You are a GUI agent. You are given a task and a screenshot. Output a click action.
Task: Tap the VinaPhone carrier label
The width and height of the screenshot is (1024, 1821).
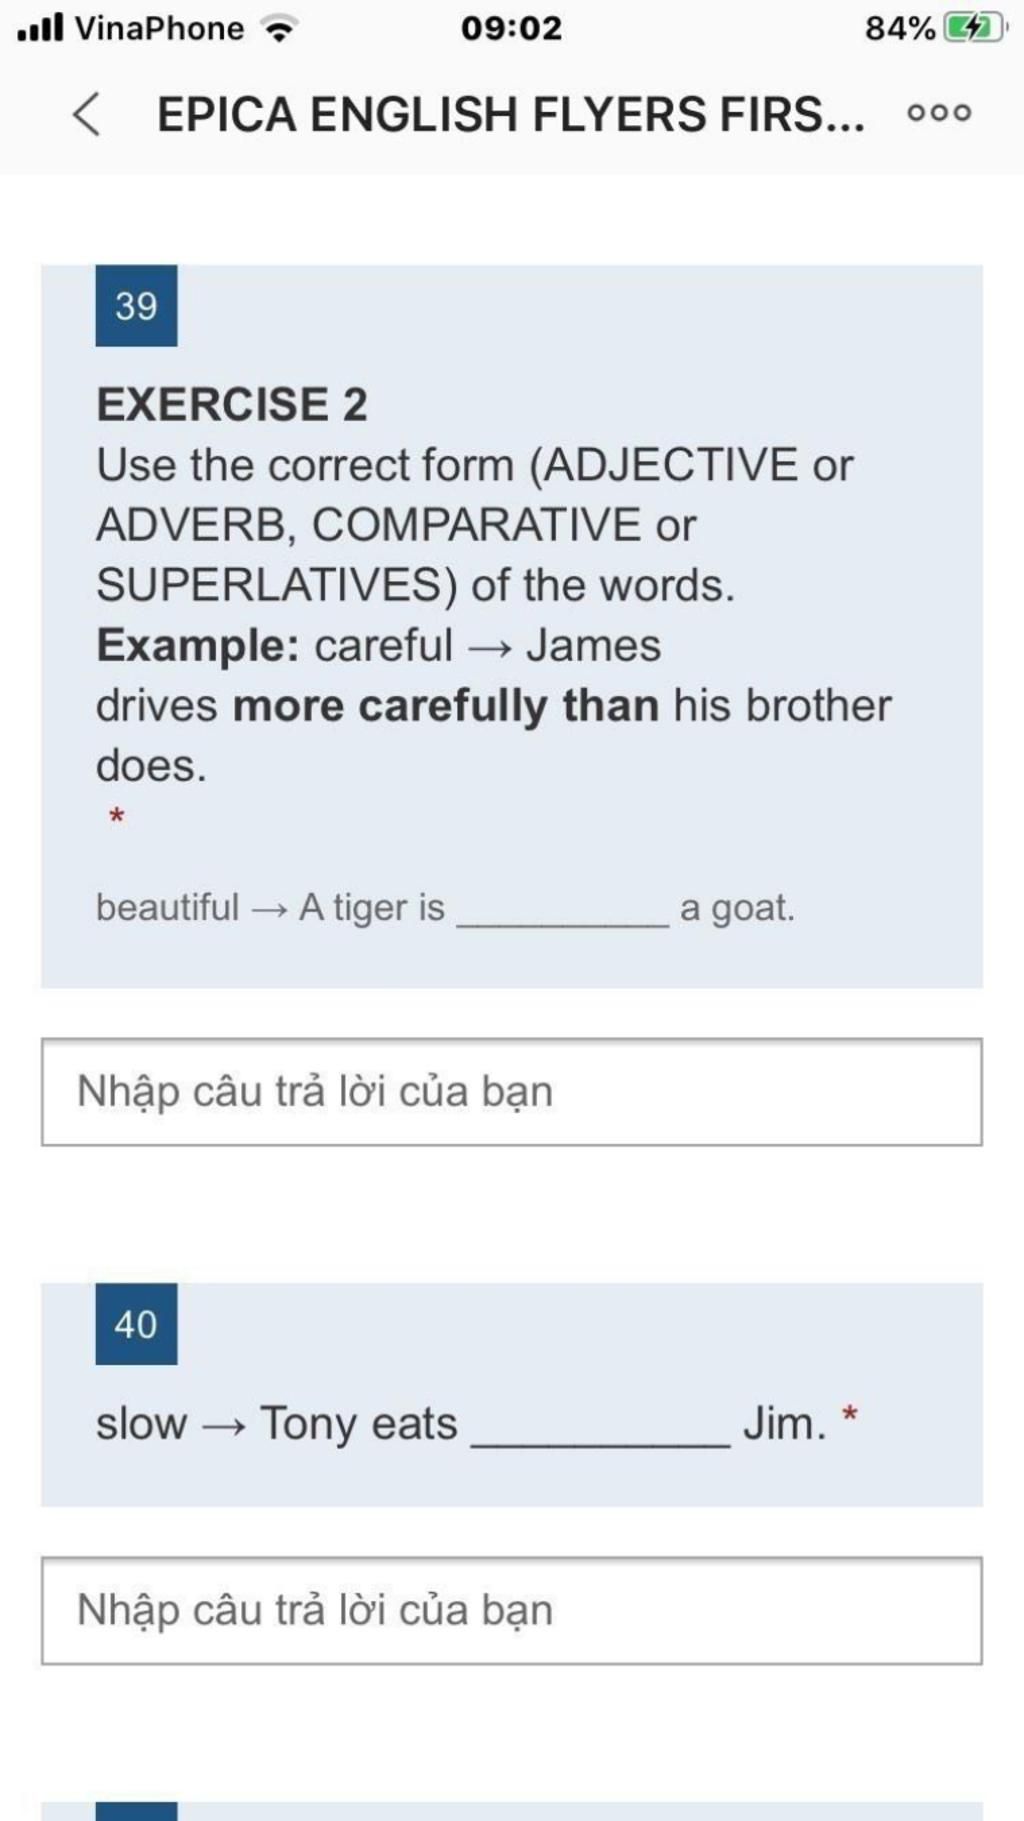[x=159, y=28]
